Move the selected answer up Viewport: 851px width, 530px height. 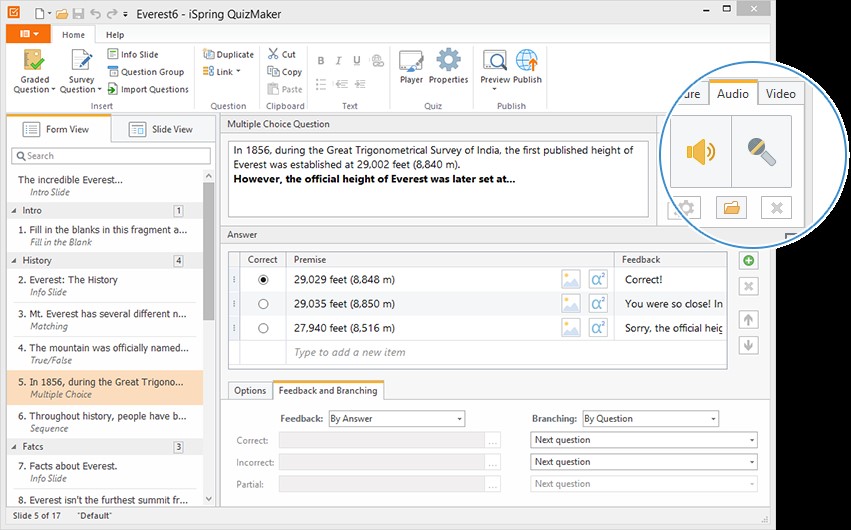(x=748, y=320)
